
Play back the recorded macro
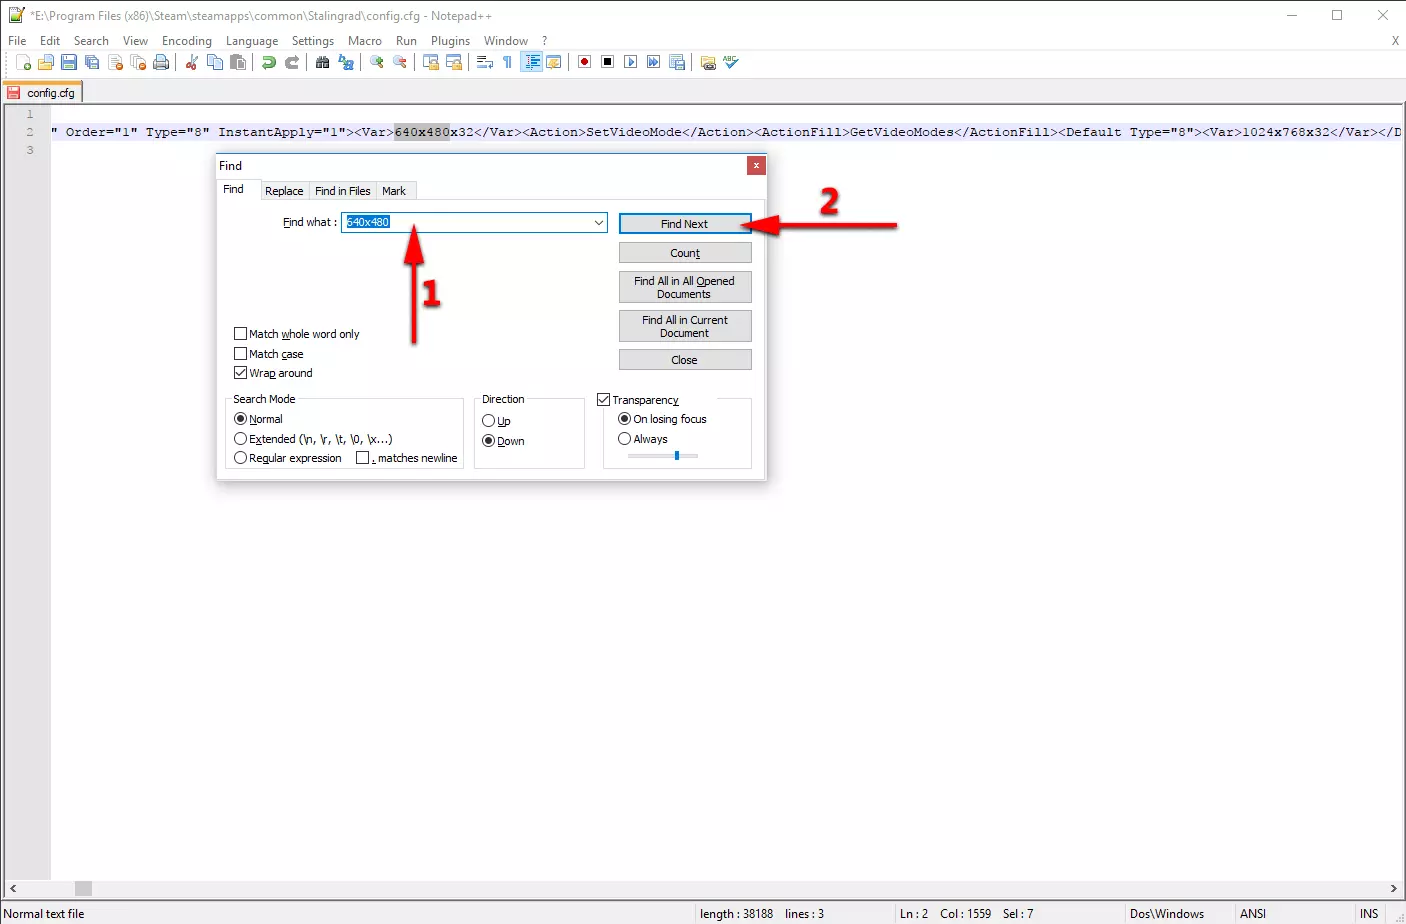631,62
